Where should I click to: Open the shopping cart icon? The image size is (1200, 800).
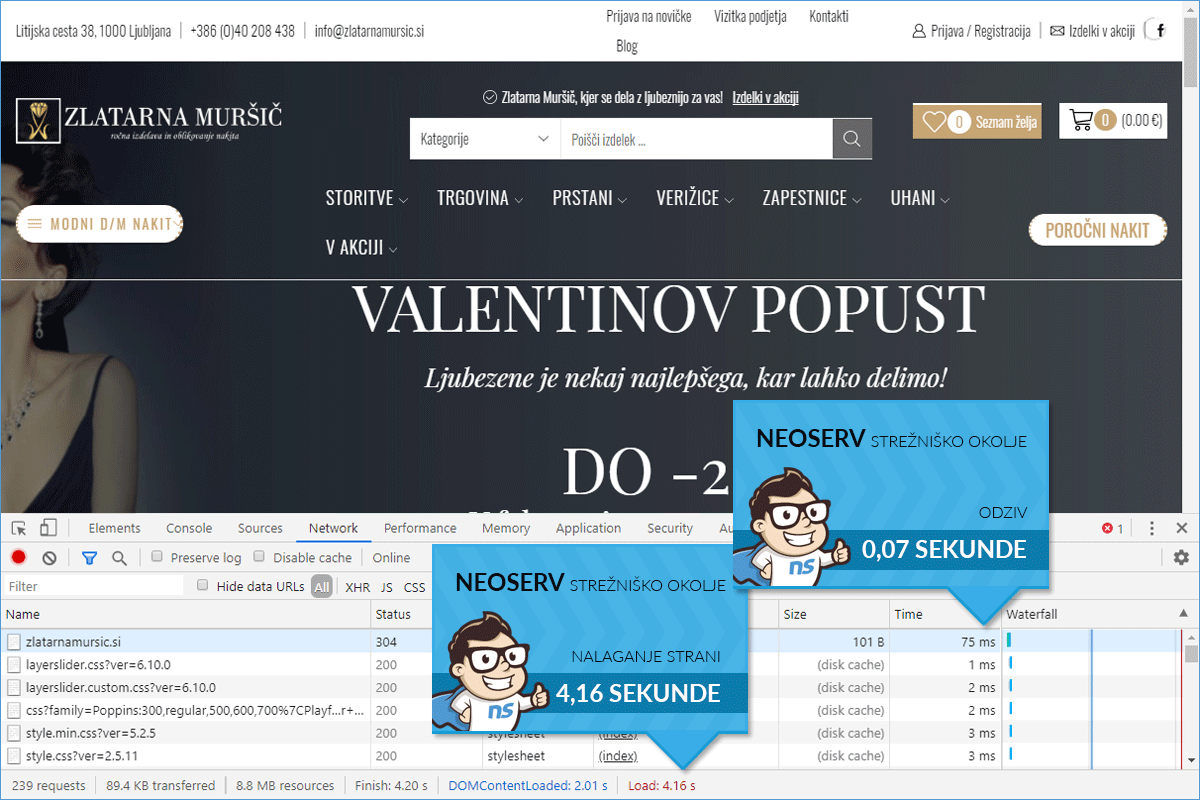pos(1081,120)
